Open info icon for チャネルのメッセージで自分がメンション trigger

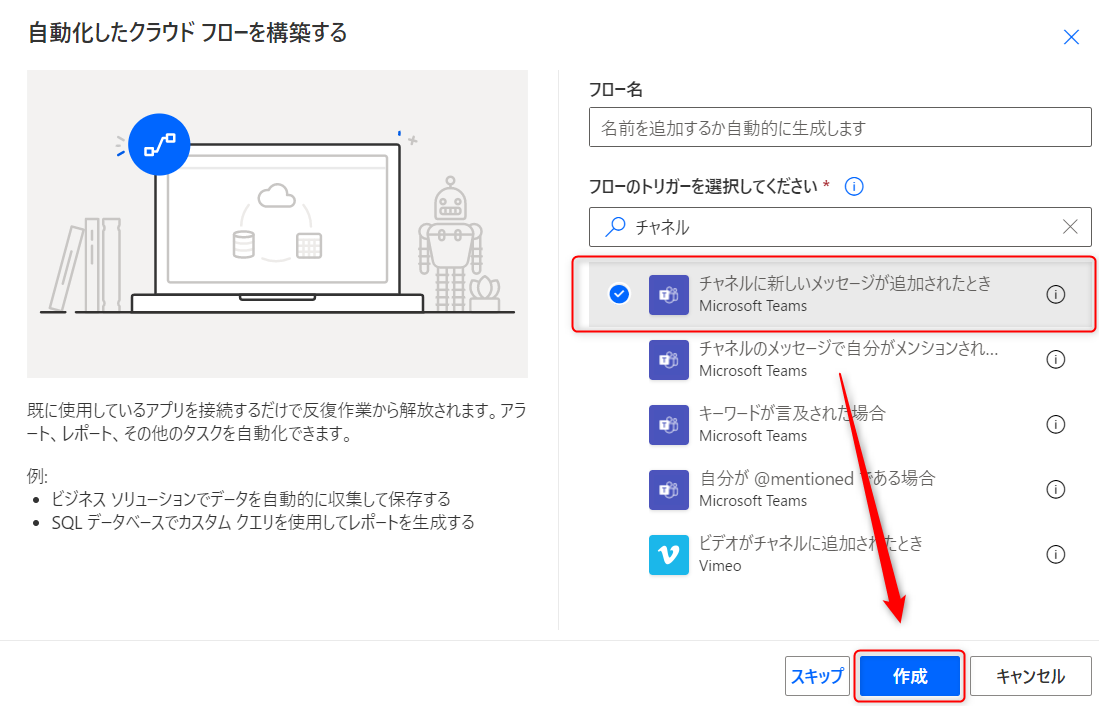pos(1056,359)
